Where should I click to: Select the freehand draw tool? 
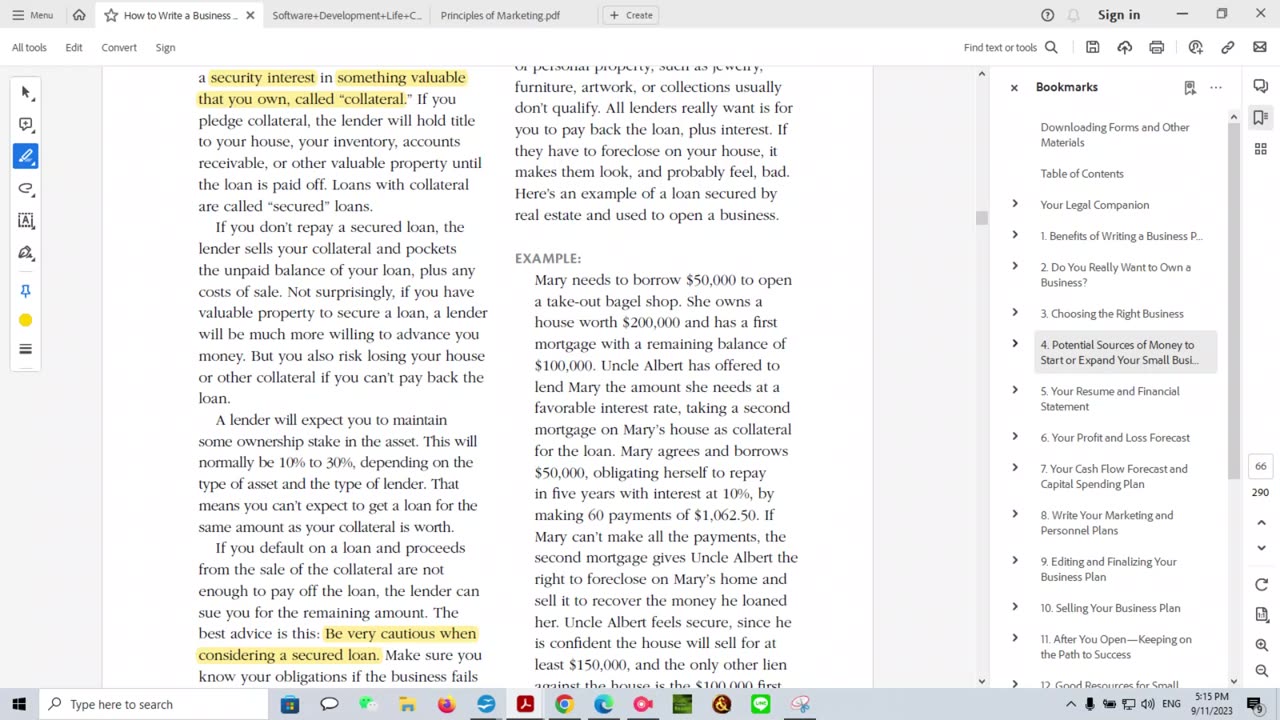pos(26,188)
